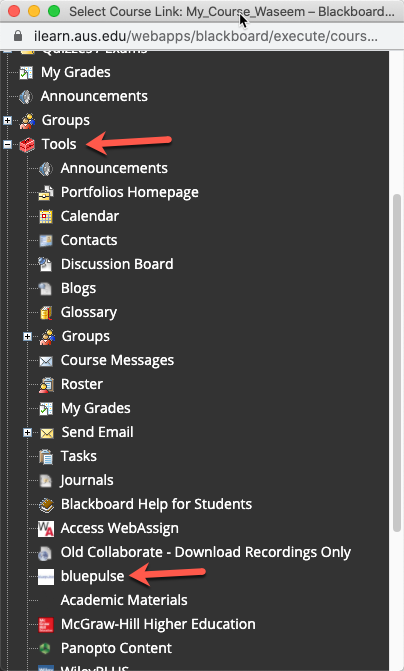The height and width of the screenshot is (671, 404).
Task: Expand the Send Email node
Action: [27, 433]
